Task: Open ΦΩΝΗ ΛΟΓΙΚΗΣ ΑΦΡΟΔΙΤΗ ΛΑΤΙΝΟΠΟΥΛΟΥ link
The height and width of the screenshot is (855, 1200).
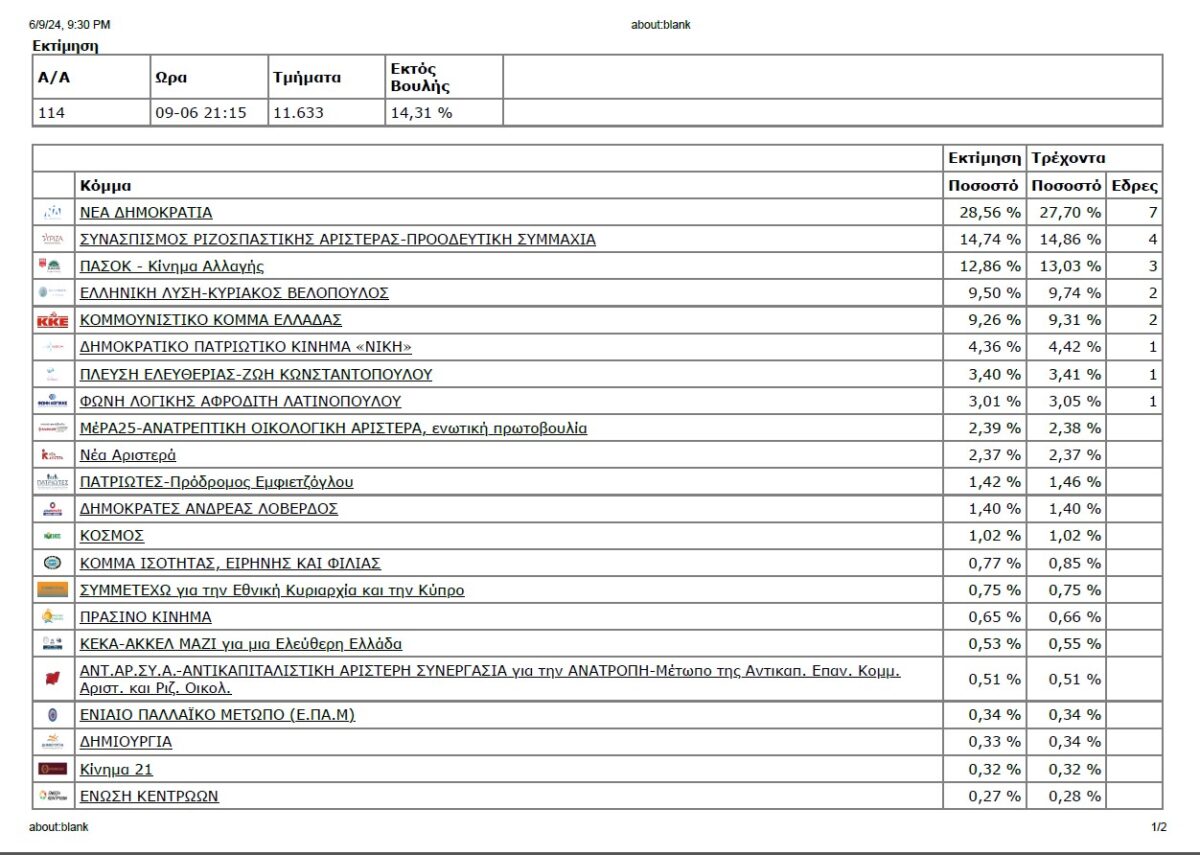Action: tap(240, 402)
